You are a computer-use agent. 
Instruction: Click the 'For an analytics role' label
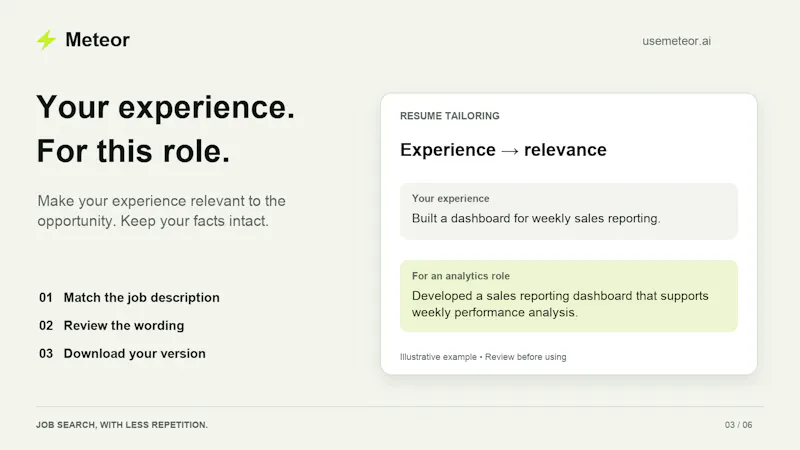click(x=461, y=276)
